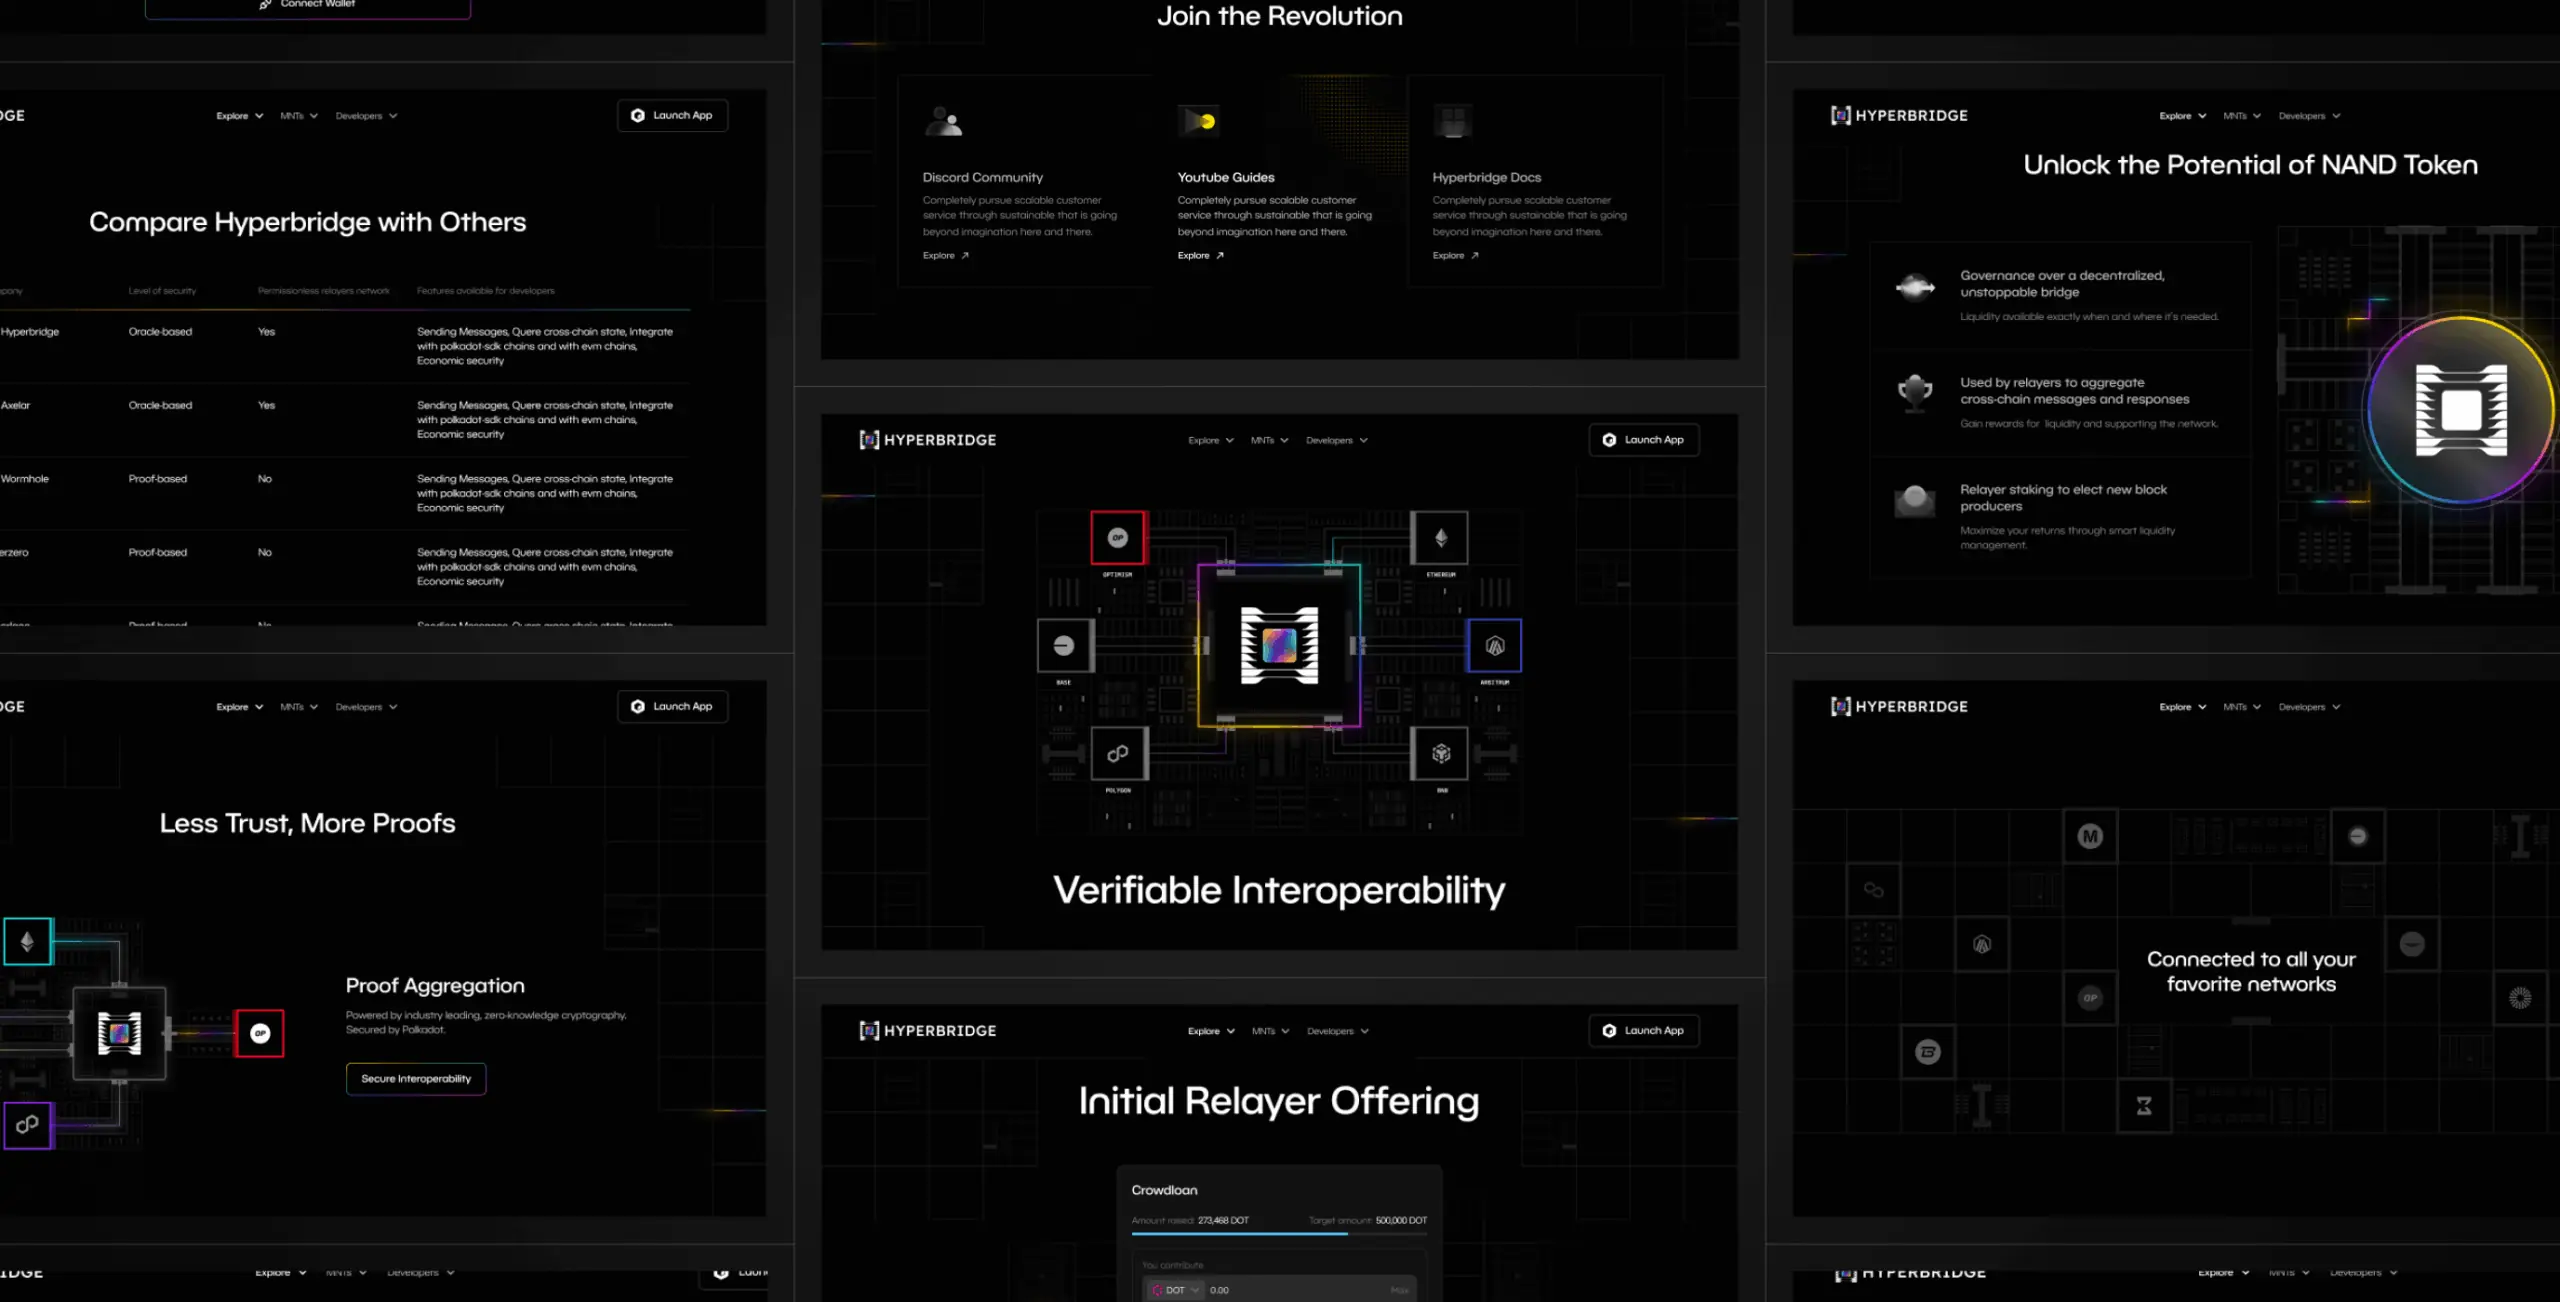Click the Mantle M icon in networks grid
This screenshot has width=2560, height=1302.
[x=2090, y=836]
